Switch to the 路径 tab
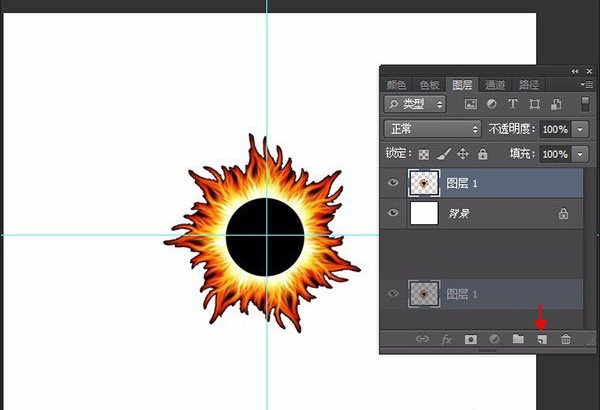Viewport: 600px width, 410px height. pyautogui.click(x=529, y=84)
